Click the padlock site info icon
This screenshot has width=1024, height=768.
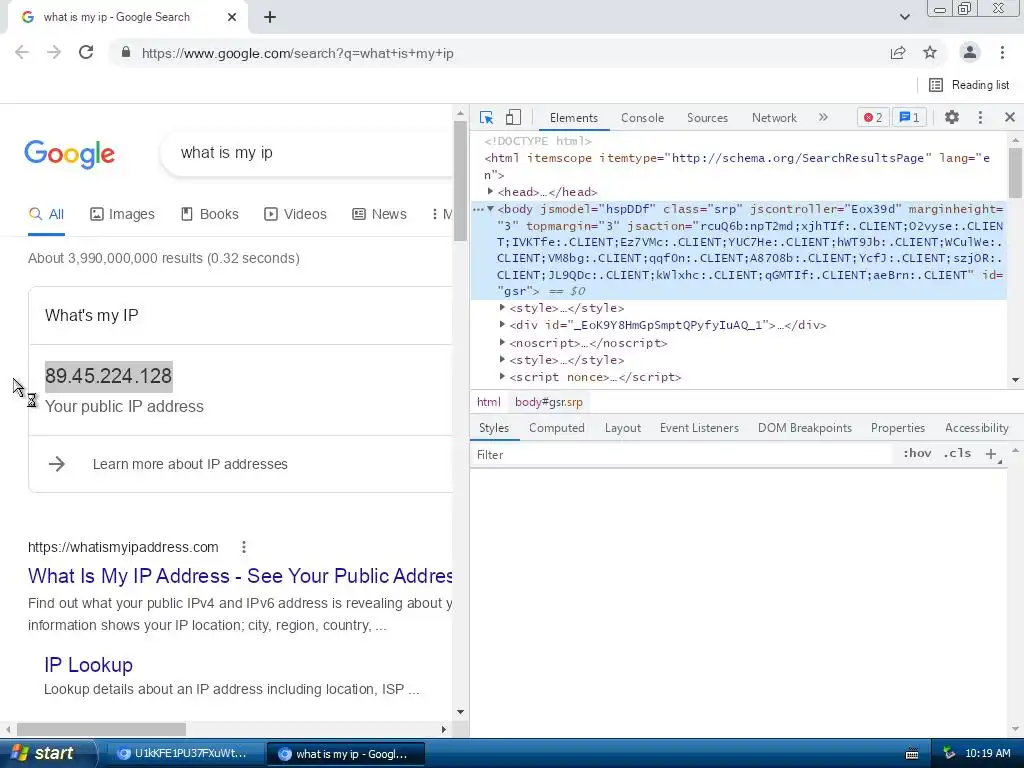pos(126,52)
